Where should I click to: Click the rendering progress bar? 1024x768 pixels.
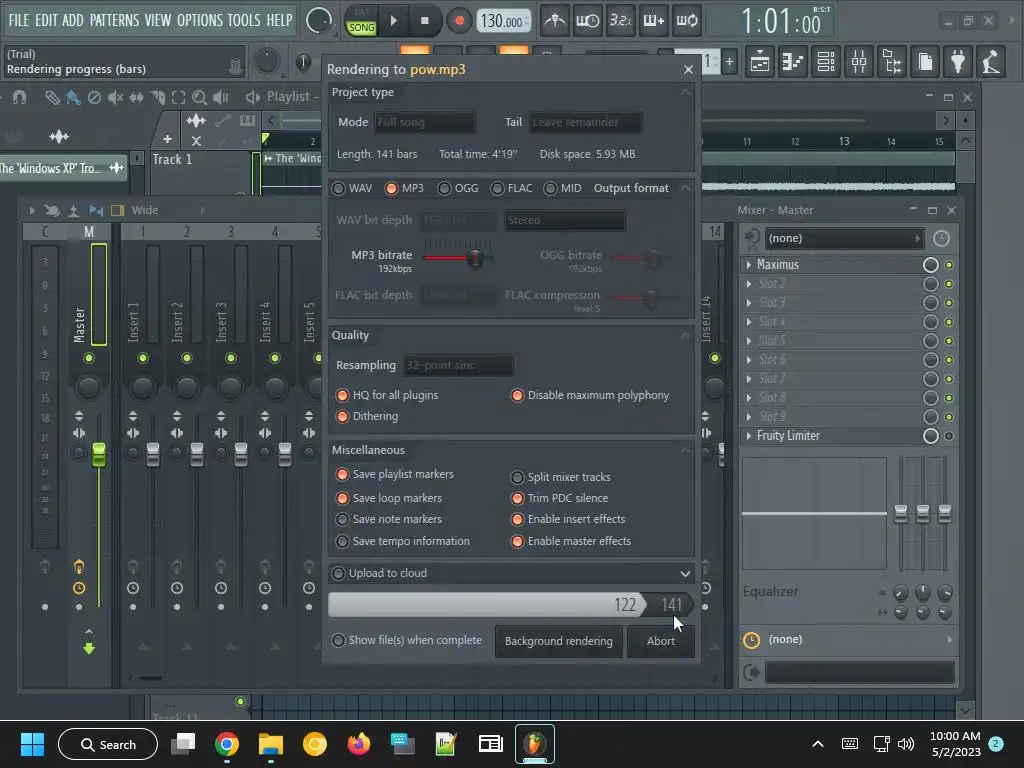point(511,605)
